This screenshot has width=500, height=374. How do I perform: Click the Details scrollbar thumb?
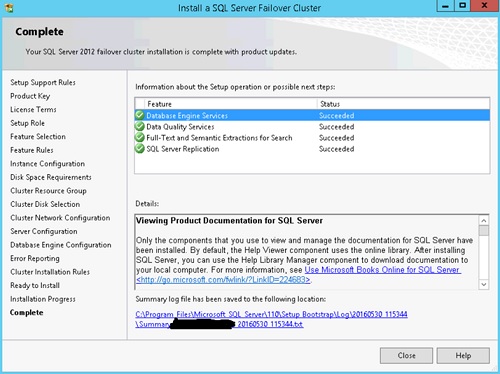[484, 231]
